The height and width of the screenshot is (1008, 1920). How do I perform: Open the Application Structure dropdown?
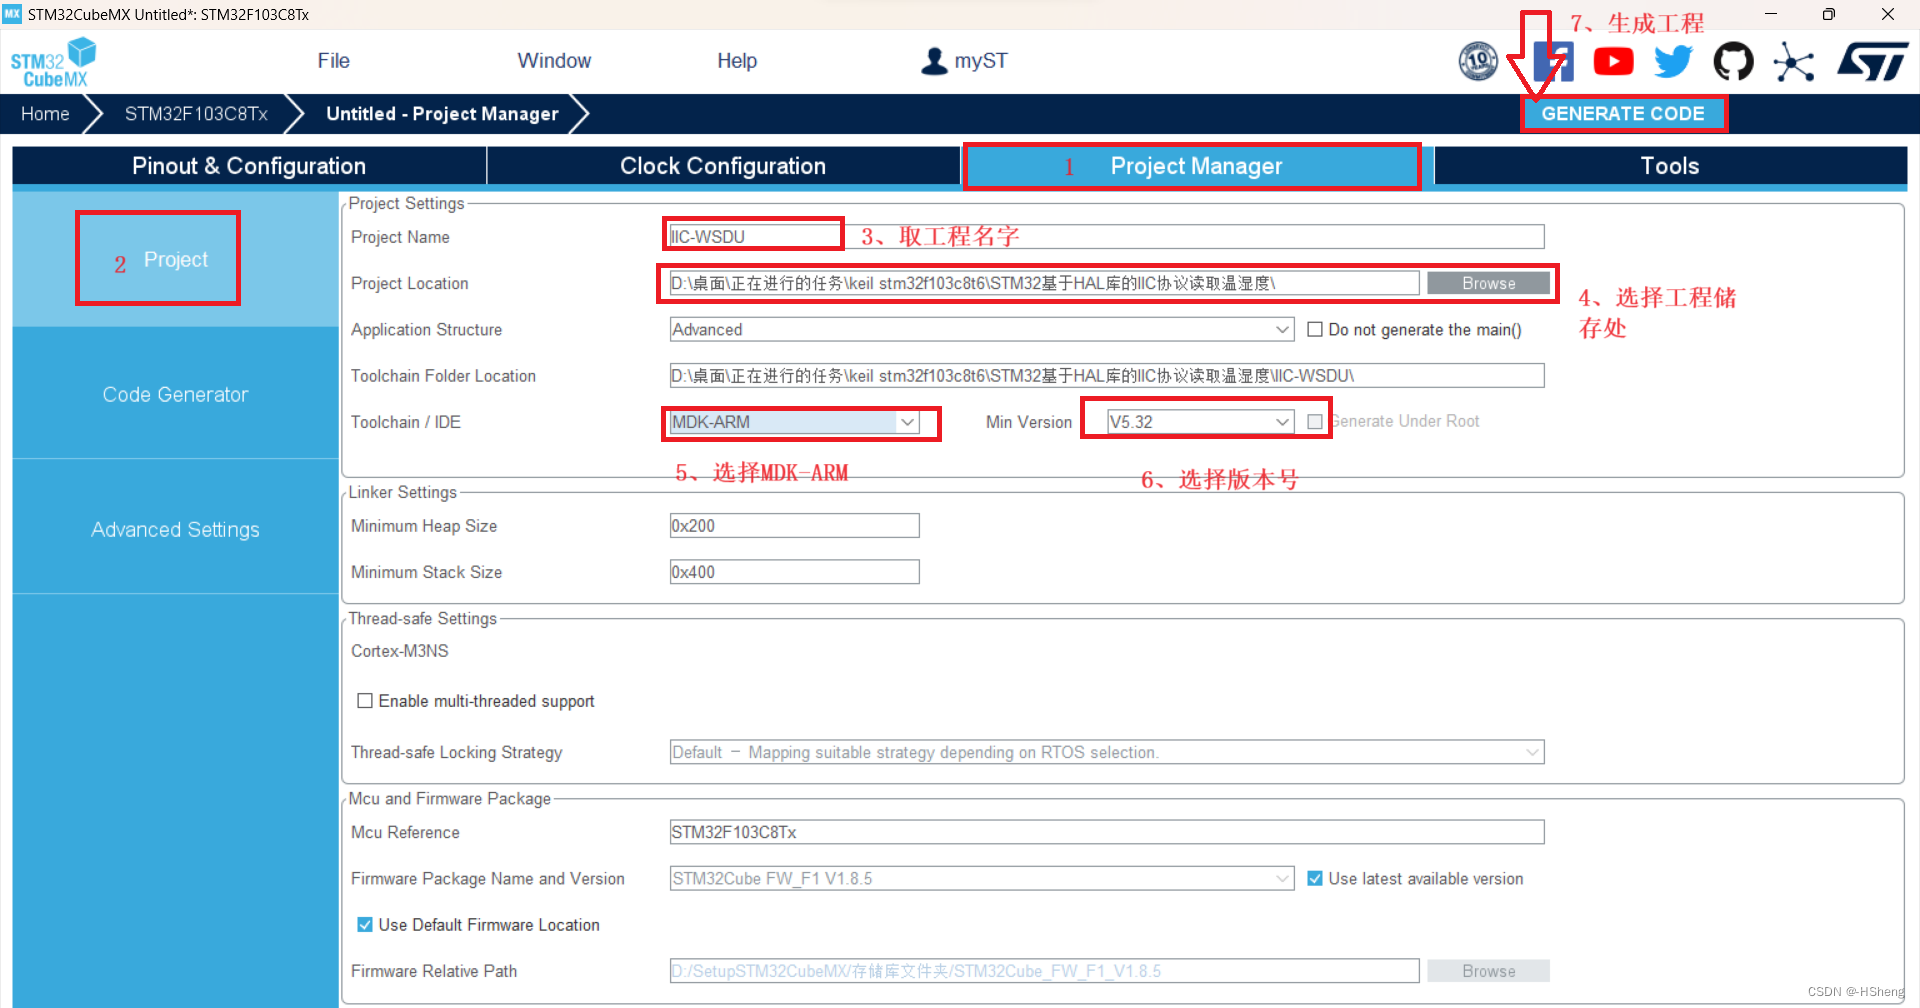click(x=982, y=330)
